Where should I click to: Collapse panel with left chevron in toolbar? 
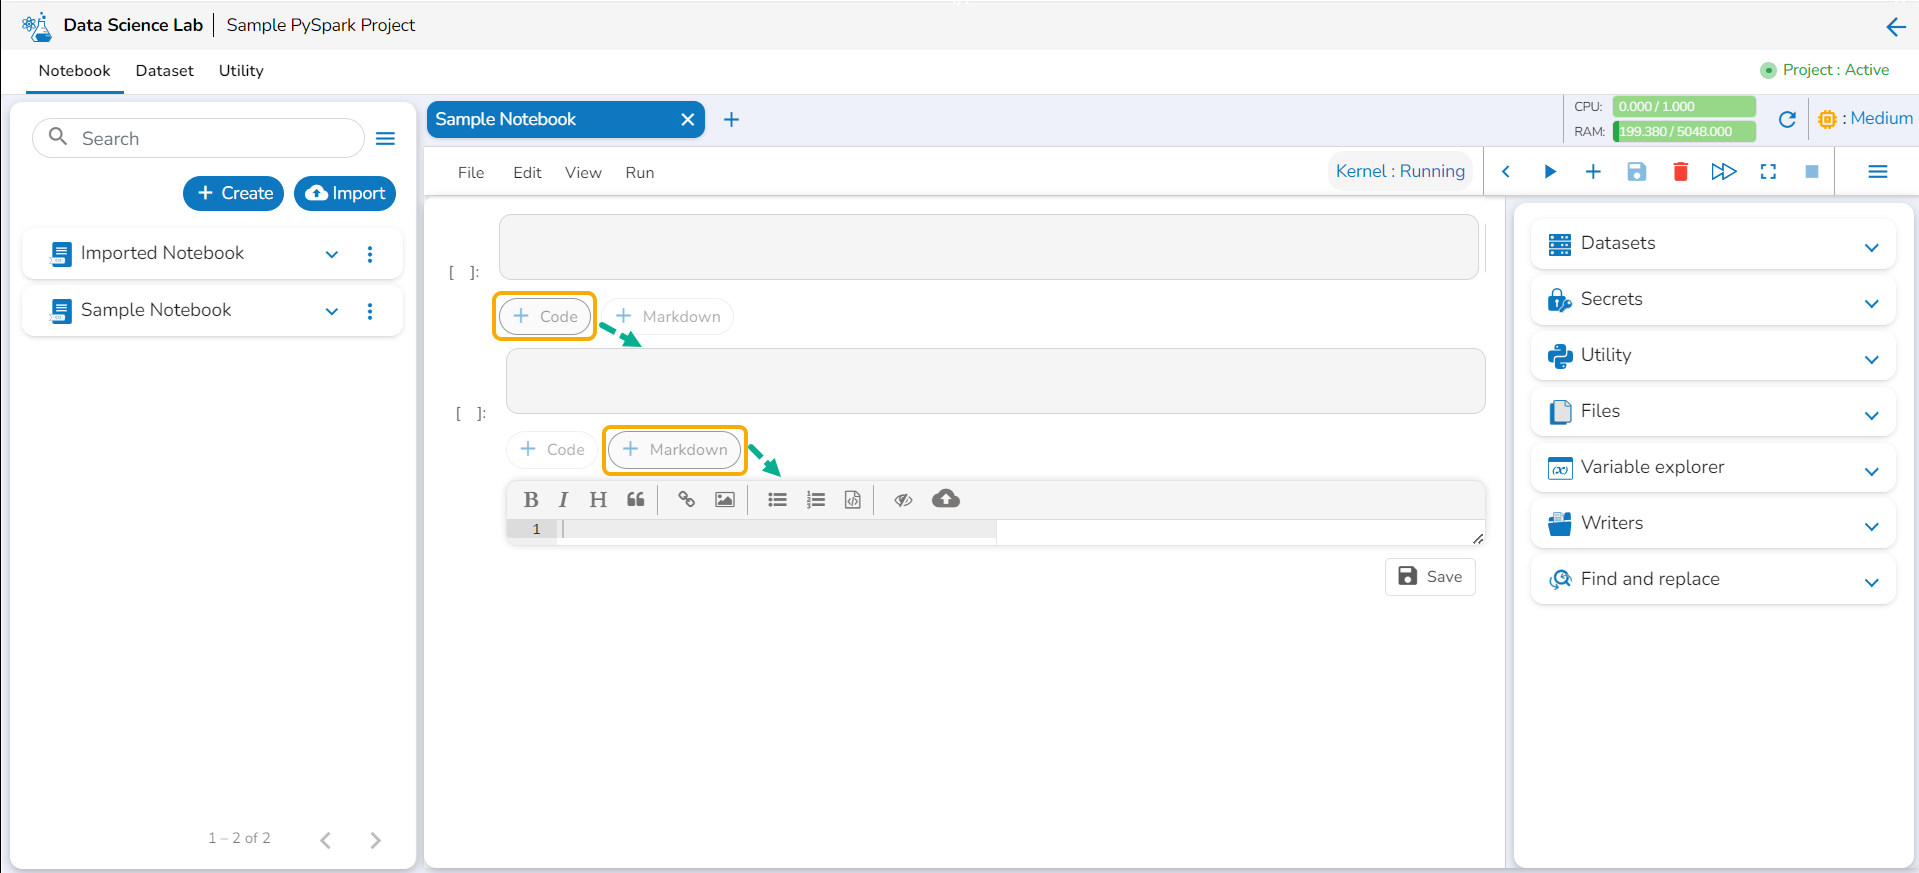(x=1506, y=172)
